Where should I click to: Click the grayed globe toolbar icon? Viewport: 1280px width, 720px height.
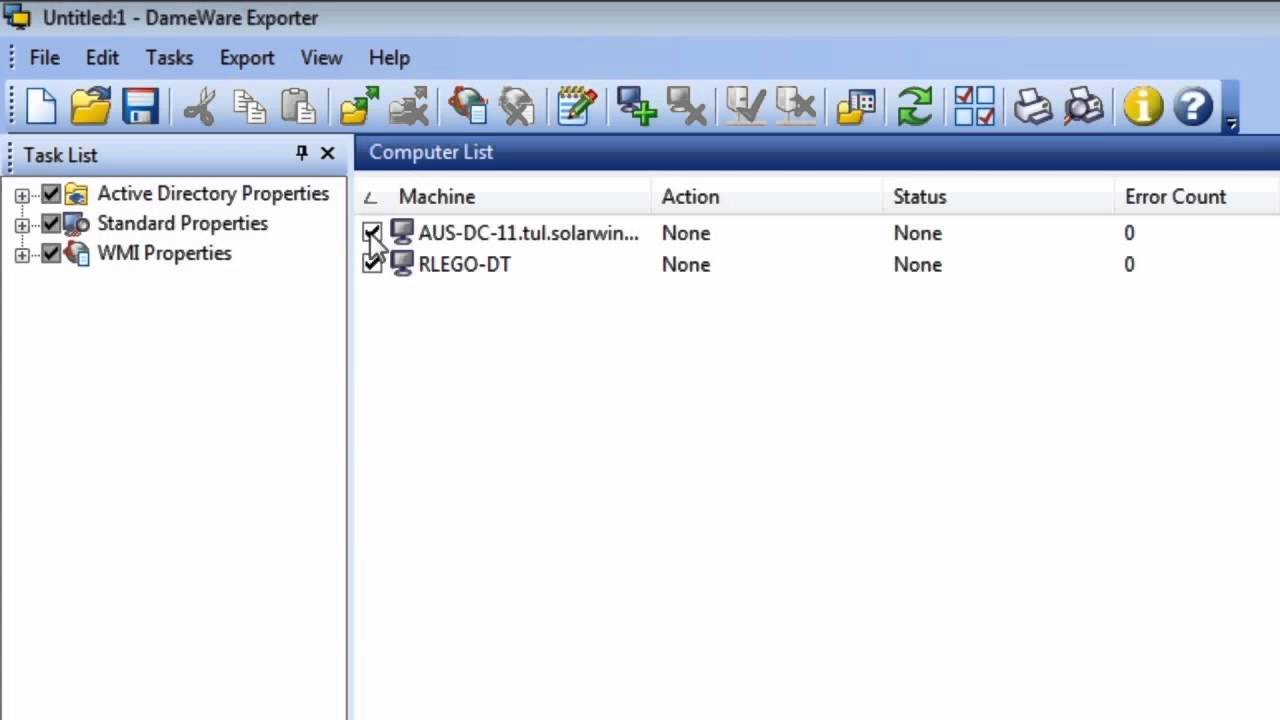click(517, 105)
